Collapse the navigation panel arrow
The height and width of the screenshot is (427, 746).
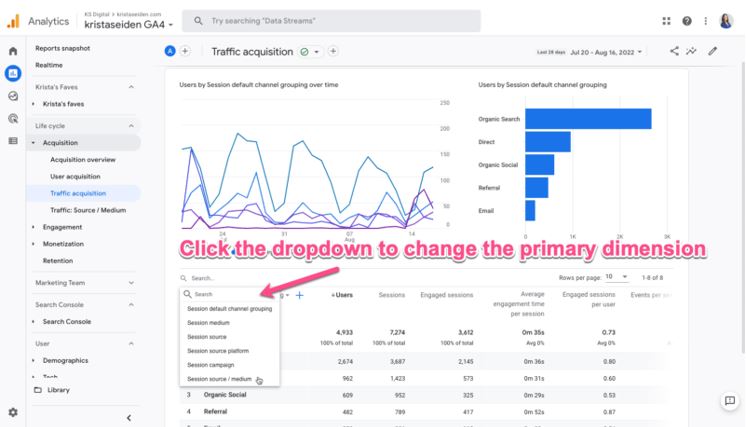[x=129, y=418]
